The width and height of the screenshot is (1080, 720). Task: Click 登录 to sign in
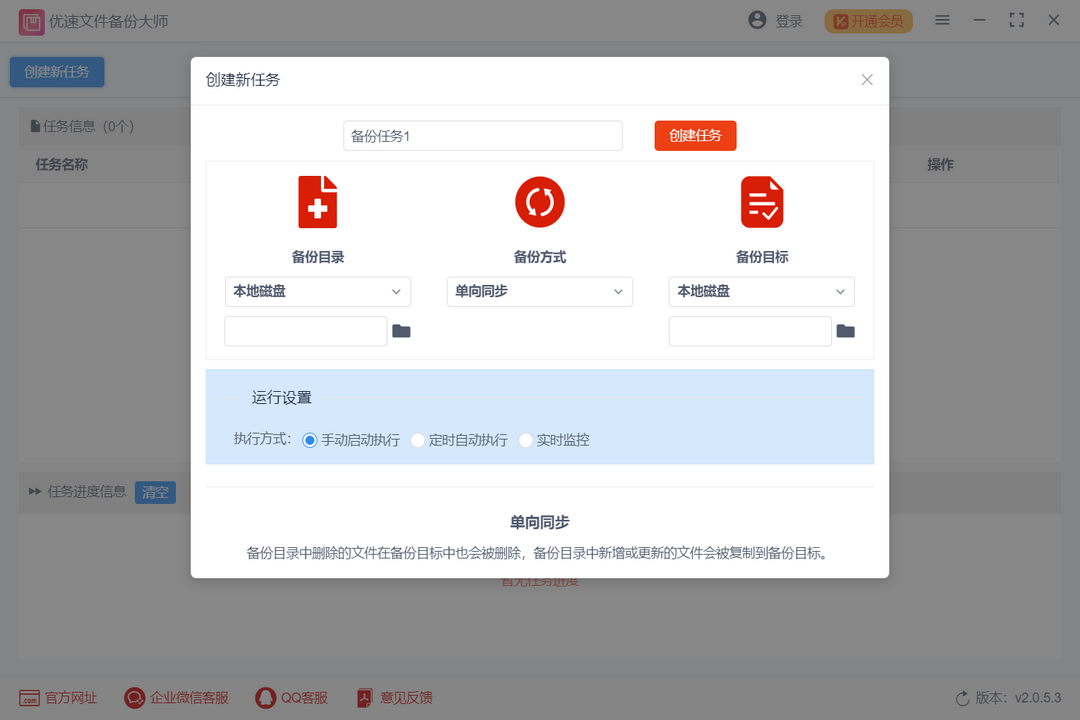click(x=775, y=19)
